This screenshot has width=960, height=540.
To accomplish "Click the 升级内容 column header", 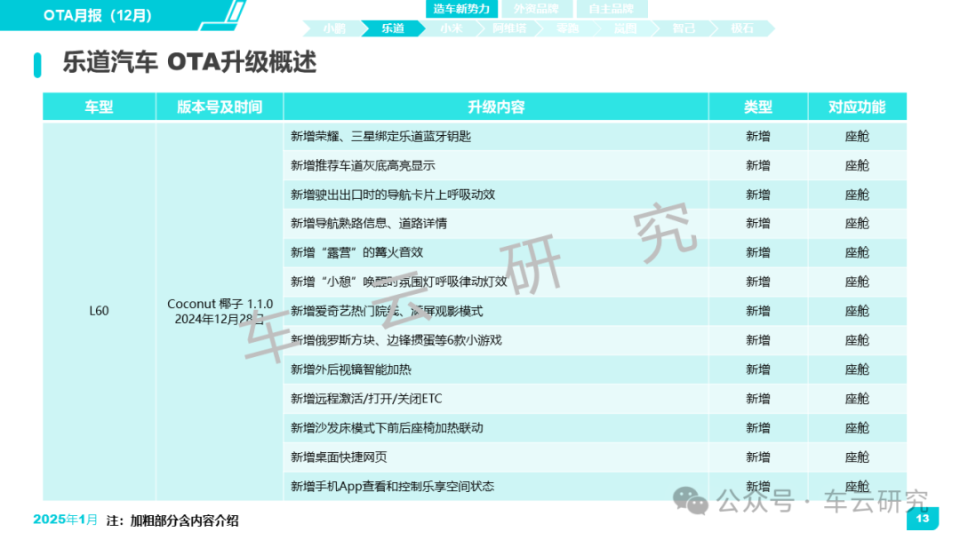I will (496, 107).
